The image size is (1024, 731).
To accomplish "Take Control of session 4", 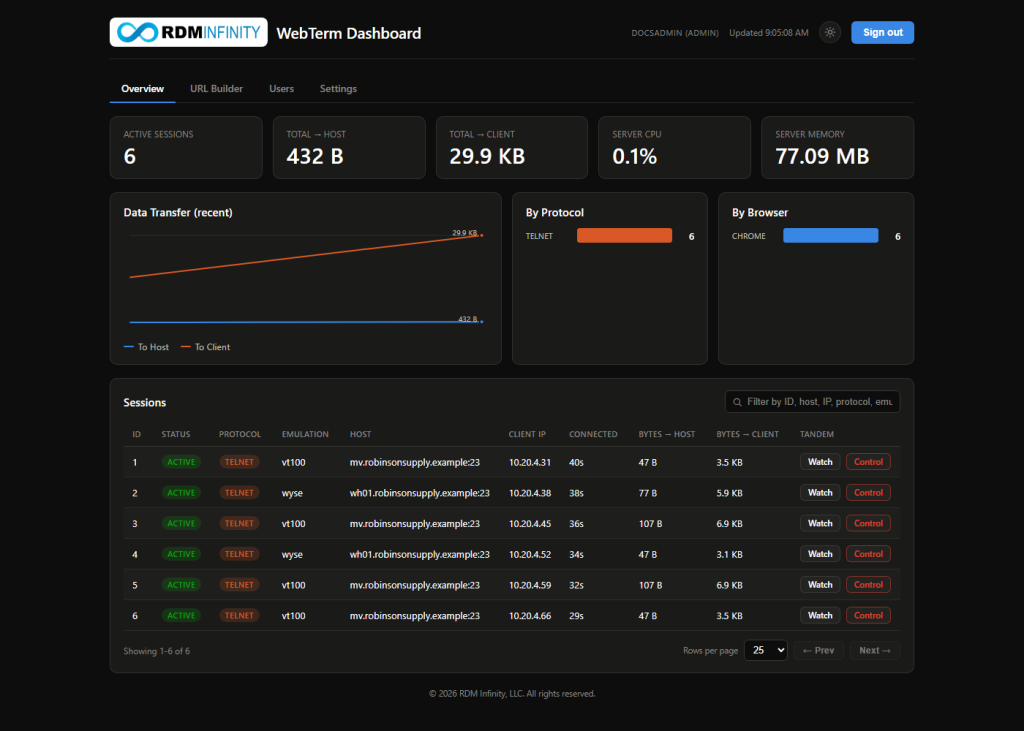I will point(869,554).
